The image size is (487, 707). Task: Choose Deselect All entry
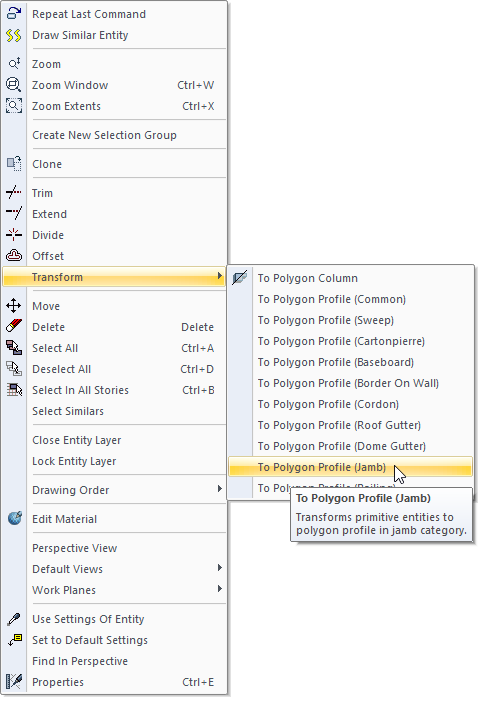click(114, 369)
